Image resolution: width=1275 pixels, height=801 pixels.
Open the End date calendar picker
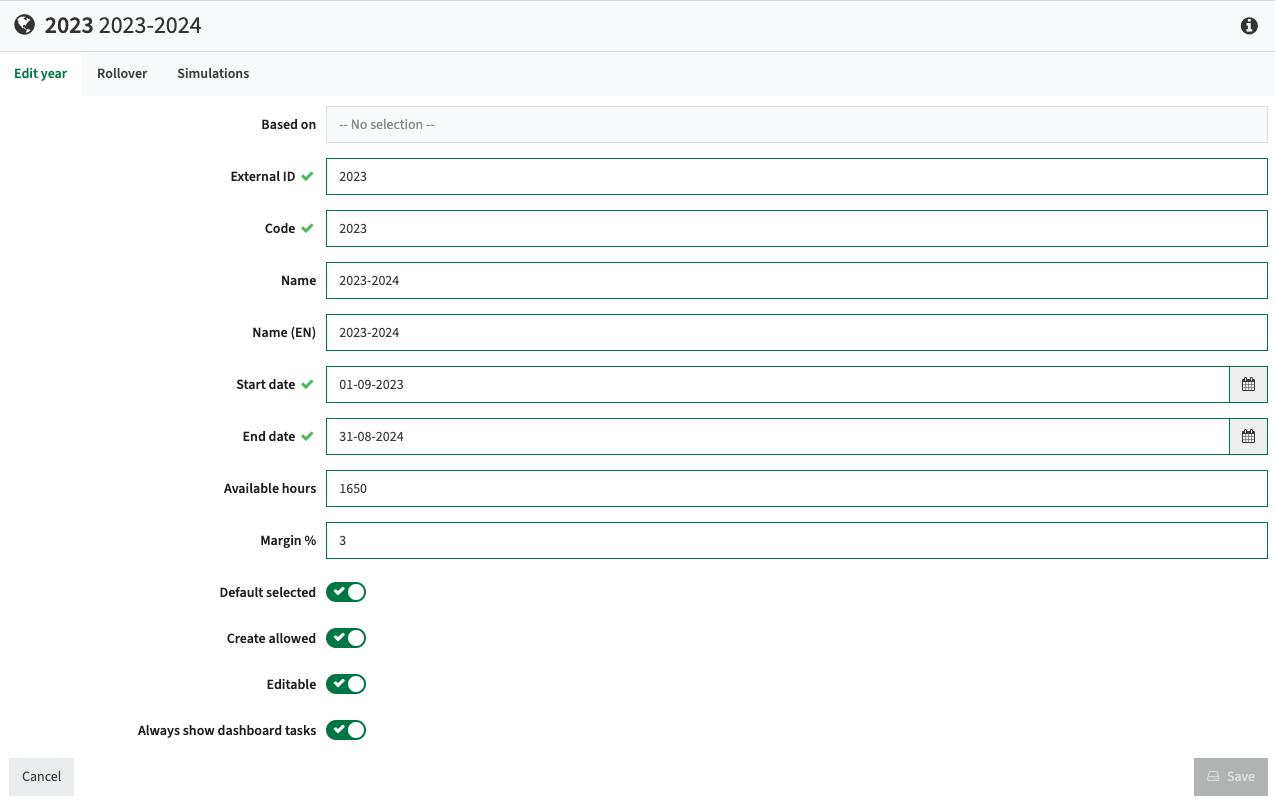click(x=1248, y=436)
